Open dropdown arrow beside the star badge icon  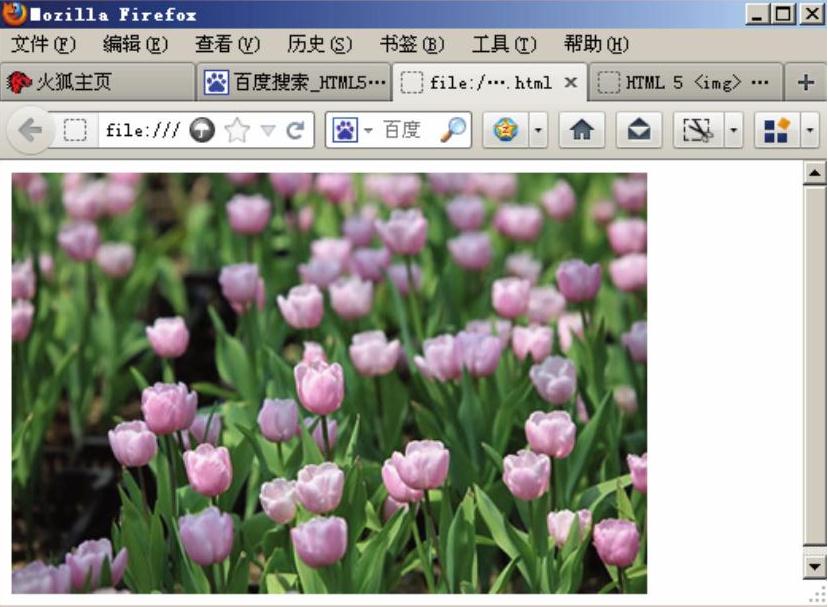click(538, 130)
